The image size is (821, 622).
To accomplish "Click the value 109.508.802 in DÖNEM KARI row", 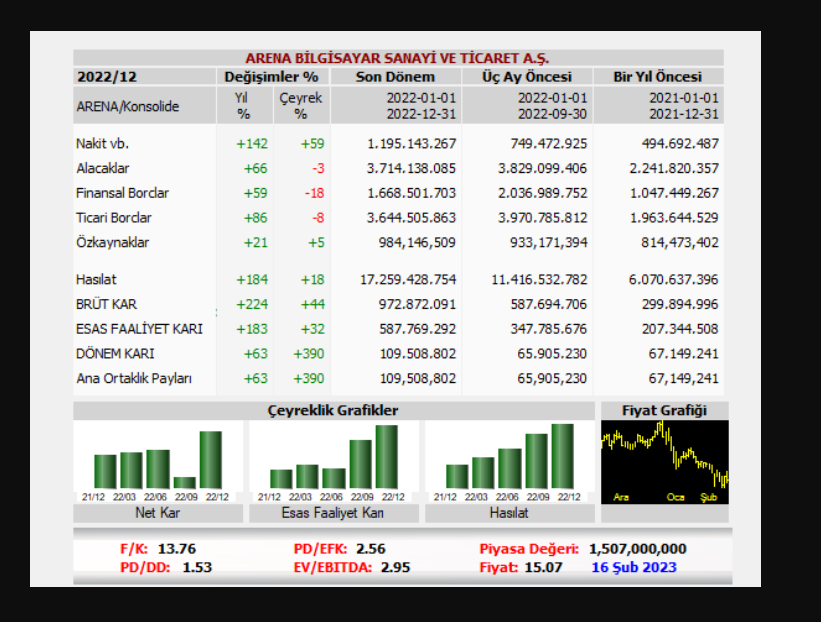I will click(x=418, y=353).
